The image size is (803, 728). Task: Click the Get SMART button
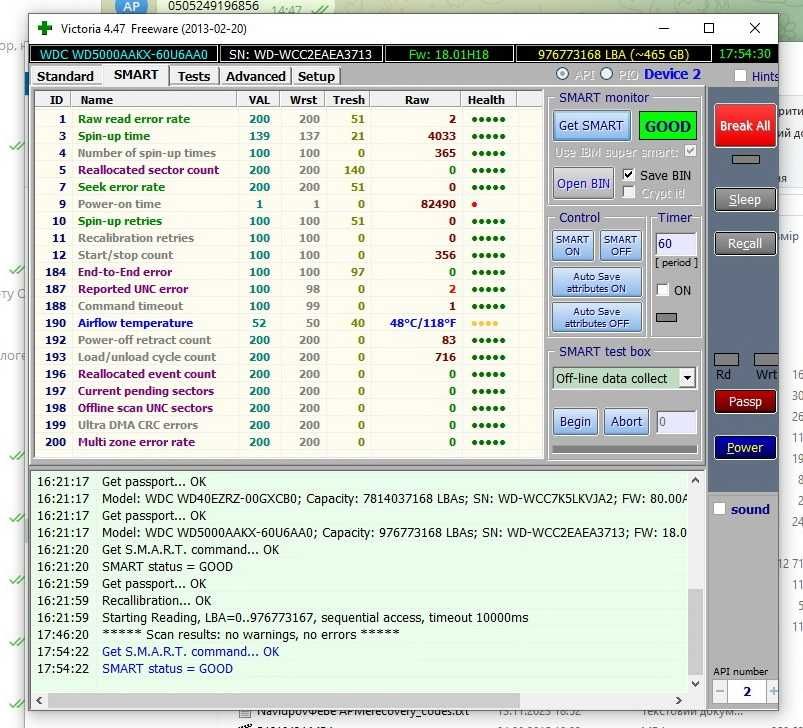(591, 126)
